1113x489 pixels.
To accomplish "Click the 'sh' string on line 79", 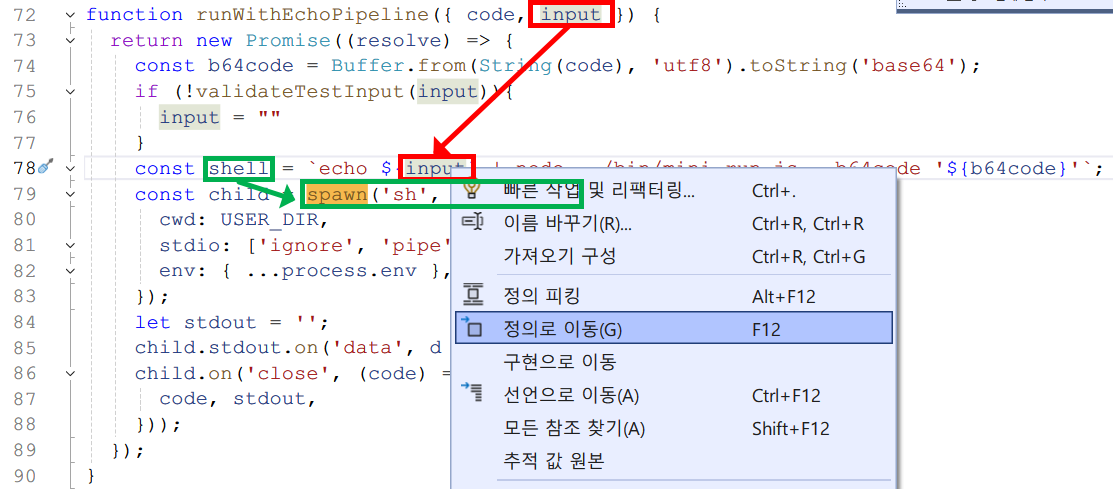I will coord(403,194).
